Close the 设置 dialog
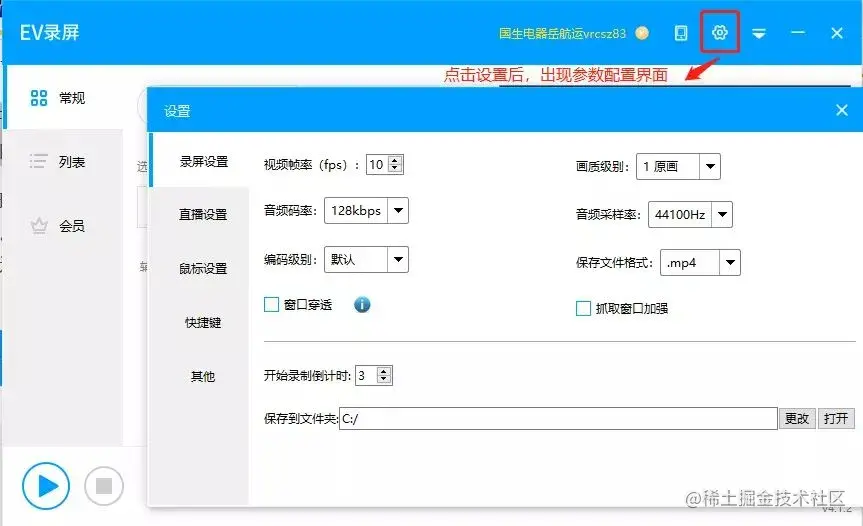The image size is (863, 526). [842, 110]
